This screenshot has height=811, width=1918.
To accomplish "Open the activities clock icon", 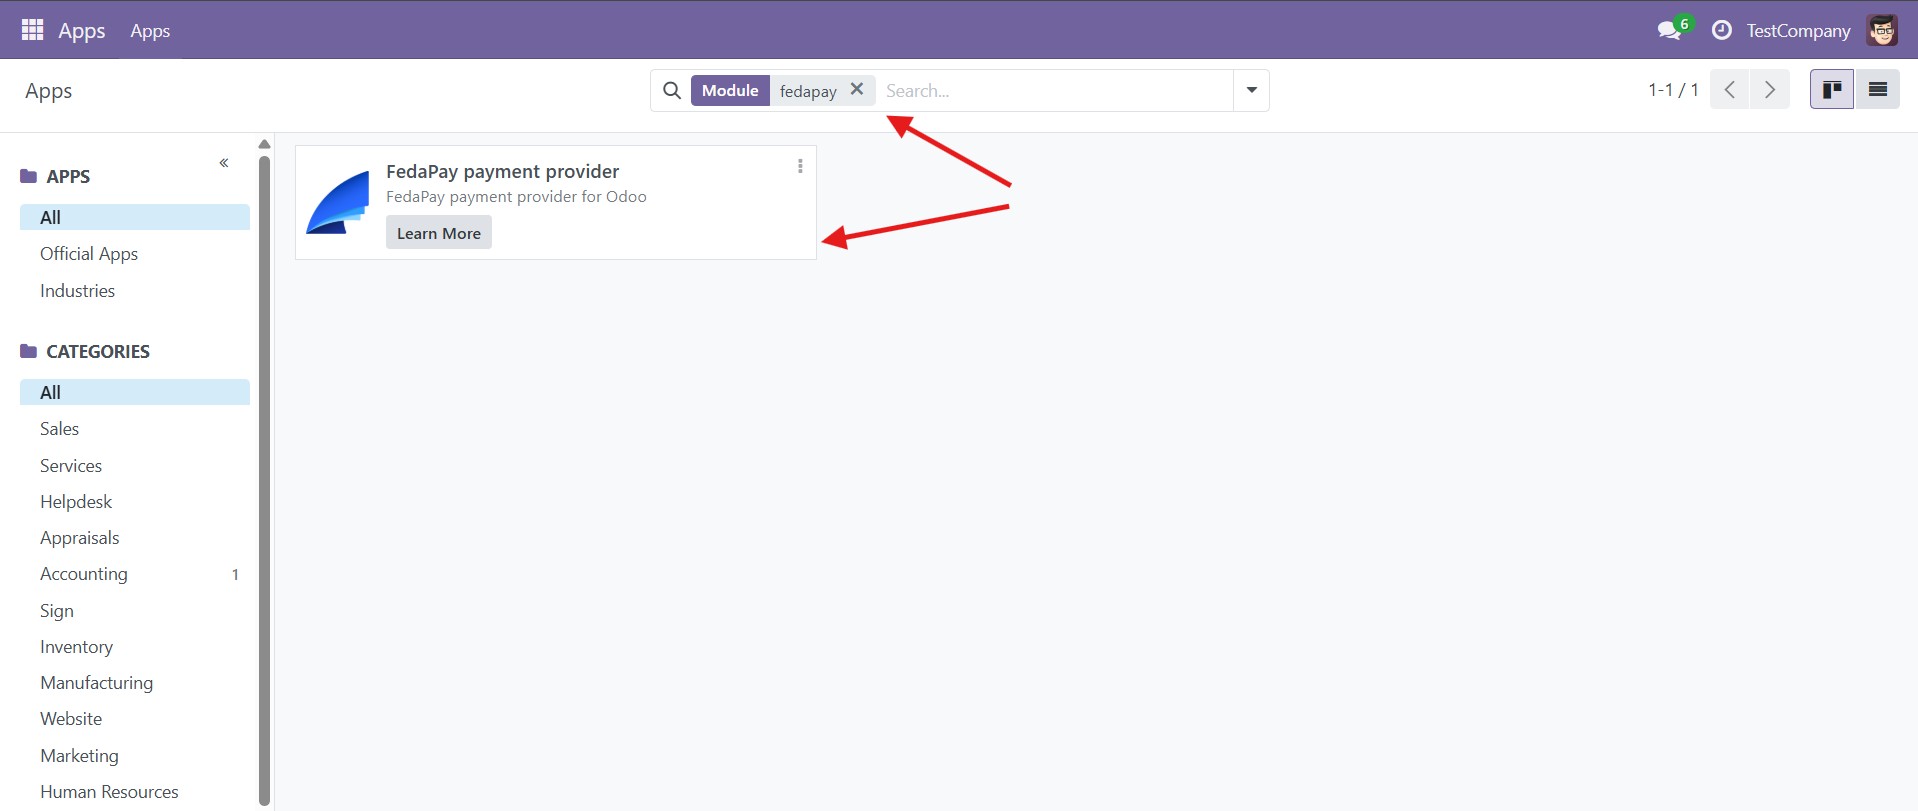I will click(x=1721, y=31).
